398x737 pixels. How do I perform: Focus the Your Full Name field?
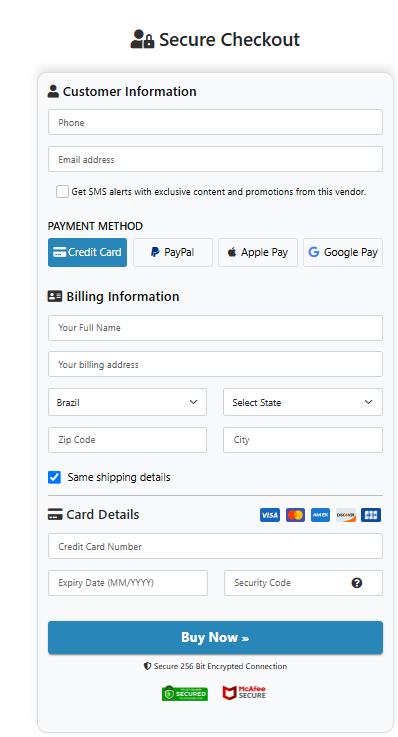tap(215, 328)
